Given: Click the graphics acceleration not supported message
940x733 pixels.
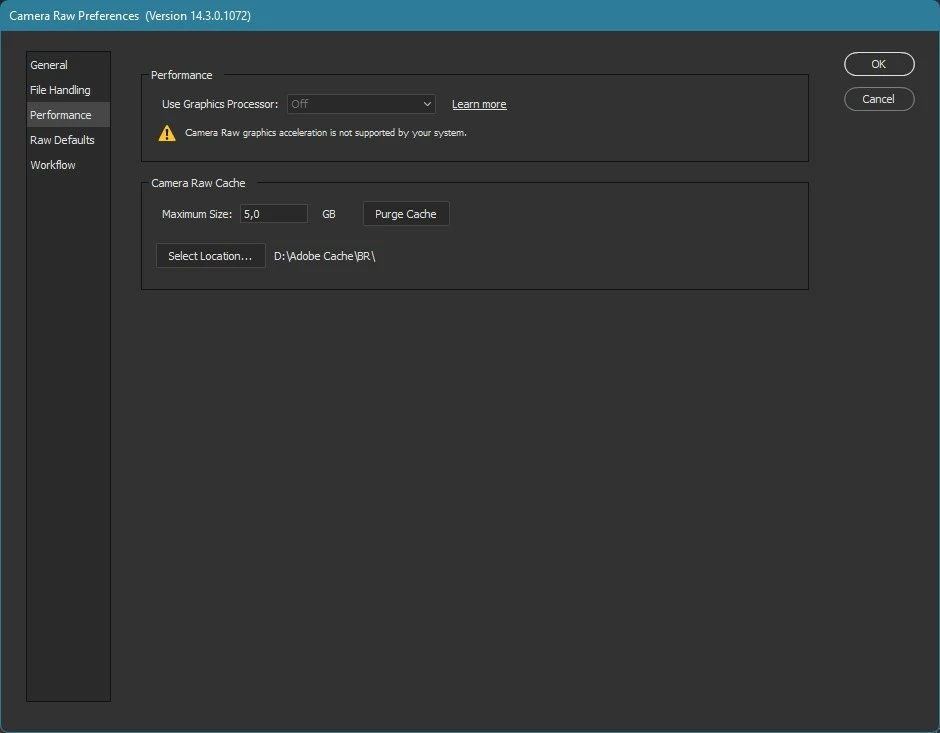Looking at the screenshot, I should (x=326, y=132).
